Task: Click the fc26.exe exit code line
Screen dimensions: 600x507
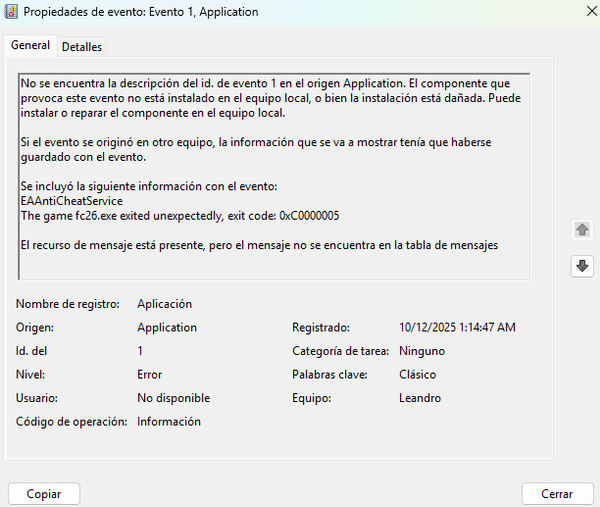Action: click(185, 216)
